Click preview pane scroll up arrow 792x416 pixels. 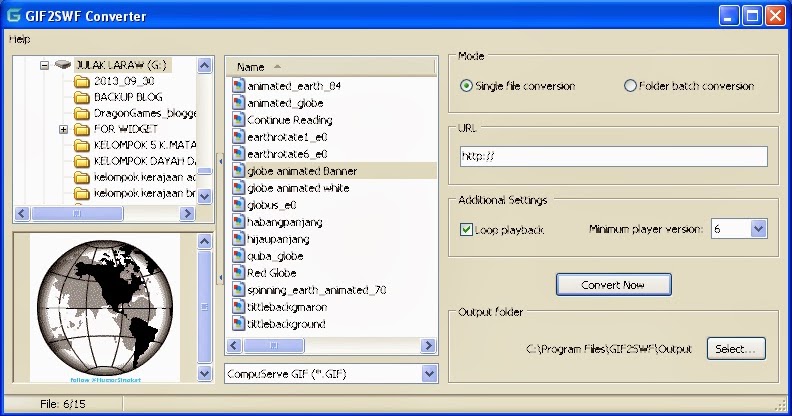coord(205,241)
